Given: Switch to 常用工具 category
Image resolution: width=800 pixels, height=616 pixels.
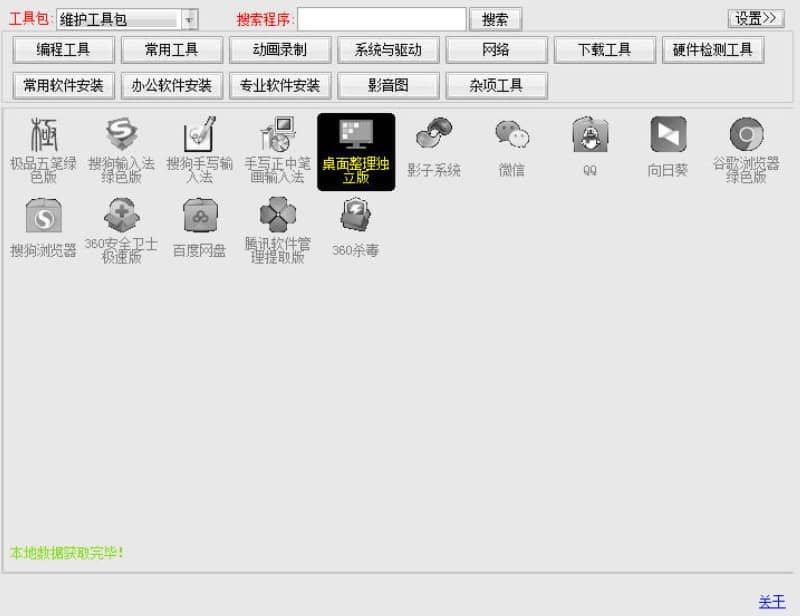Looking at the screenshot, I should [171, 50].
